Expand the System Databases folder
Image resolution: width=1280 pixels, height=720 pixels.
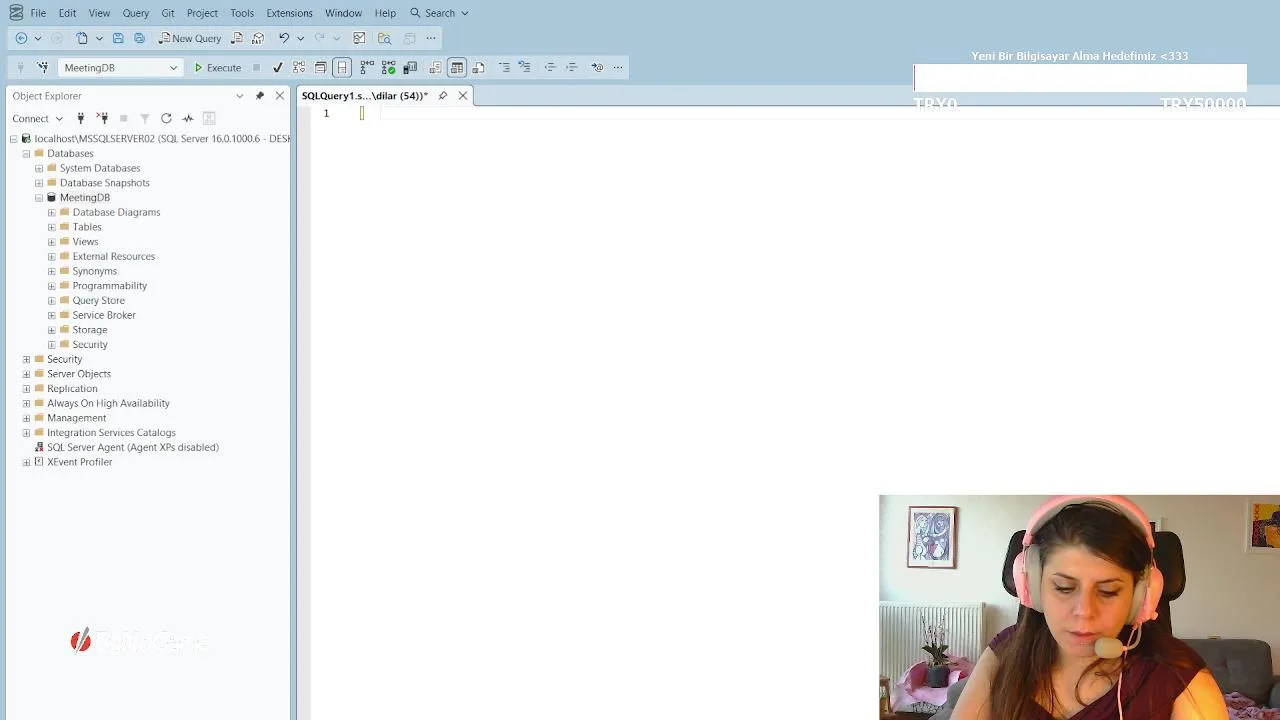(39, 168)
